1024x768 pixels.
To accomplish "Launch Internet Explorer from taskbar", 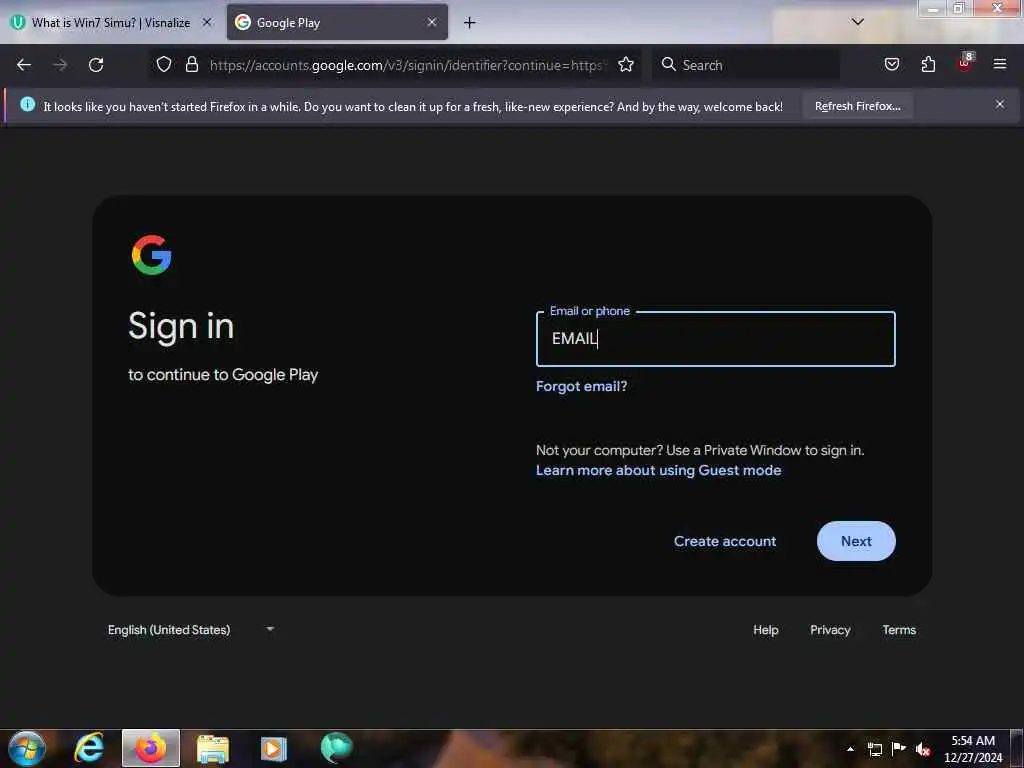I will [89, 748].
